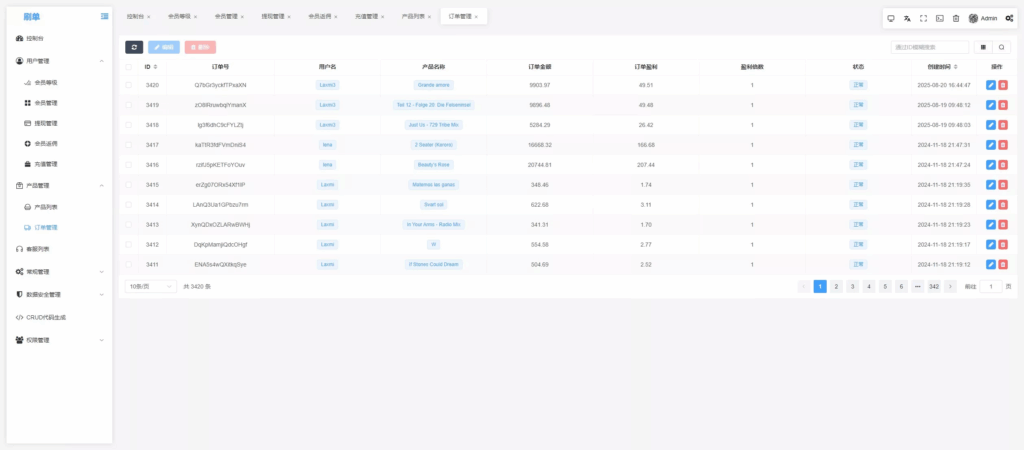Open the settings gears icon beside Admin
This screenshot has width=1024, height=450.
pyautogui.click(x=1009, y=18)
